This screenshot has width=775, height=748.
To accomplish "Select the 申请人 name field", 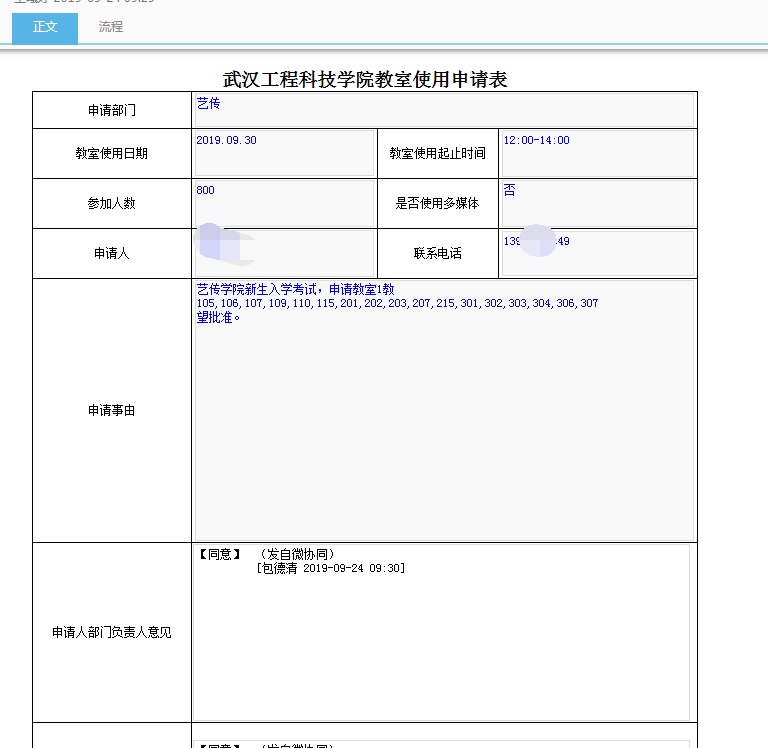I will pyautogui.click(x=284, y=253).
